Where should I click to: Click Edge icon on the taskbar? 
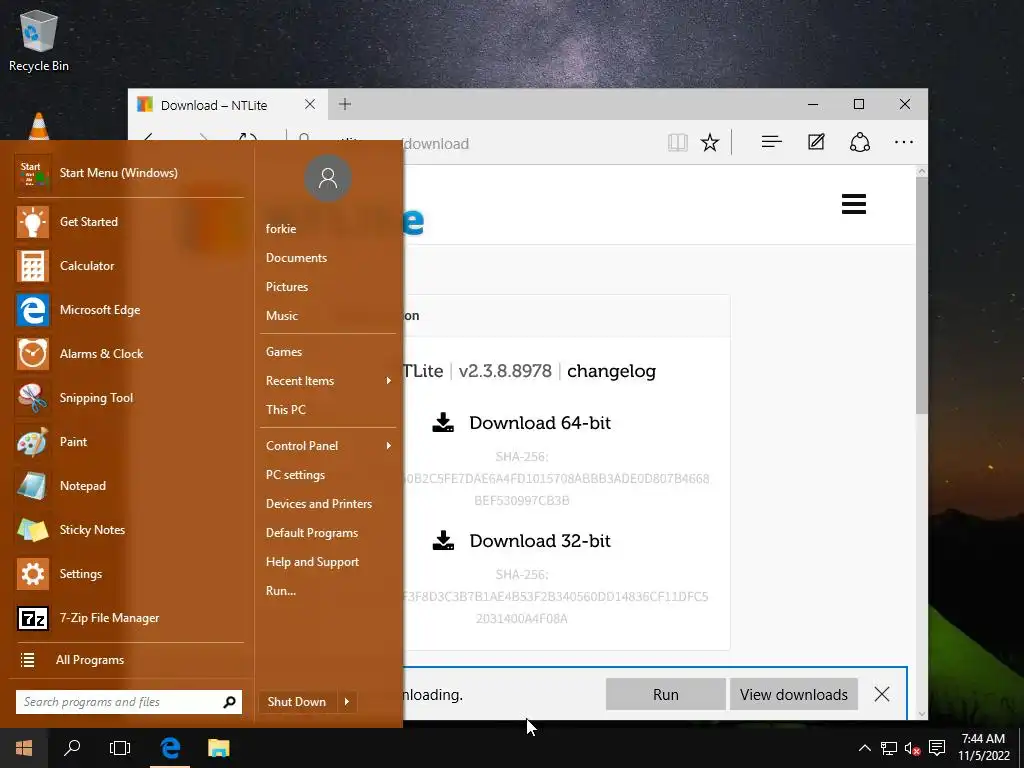(x=170, y=748)
